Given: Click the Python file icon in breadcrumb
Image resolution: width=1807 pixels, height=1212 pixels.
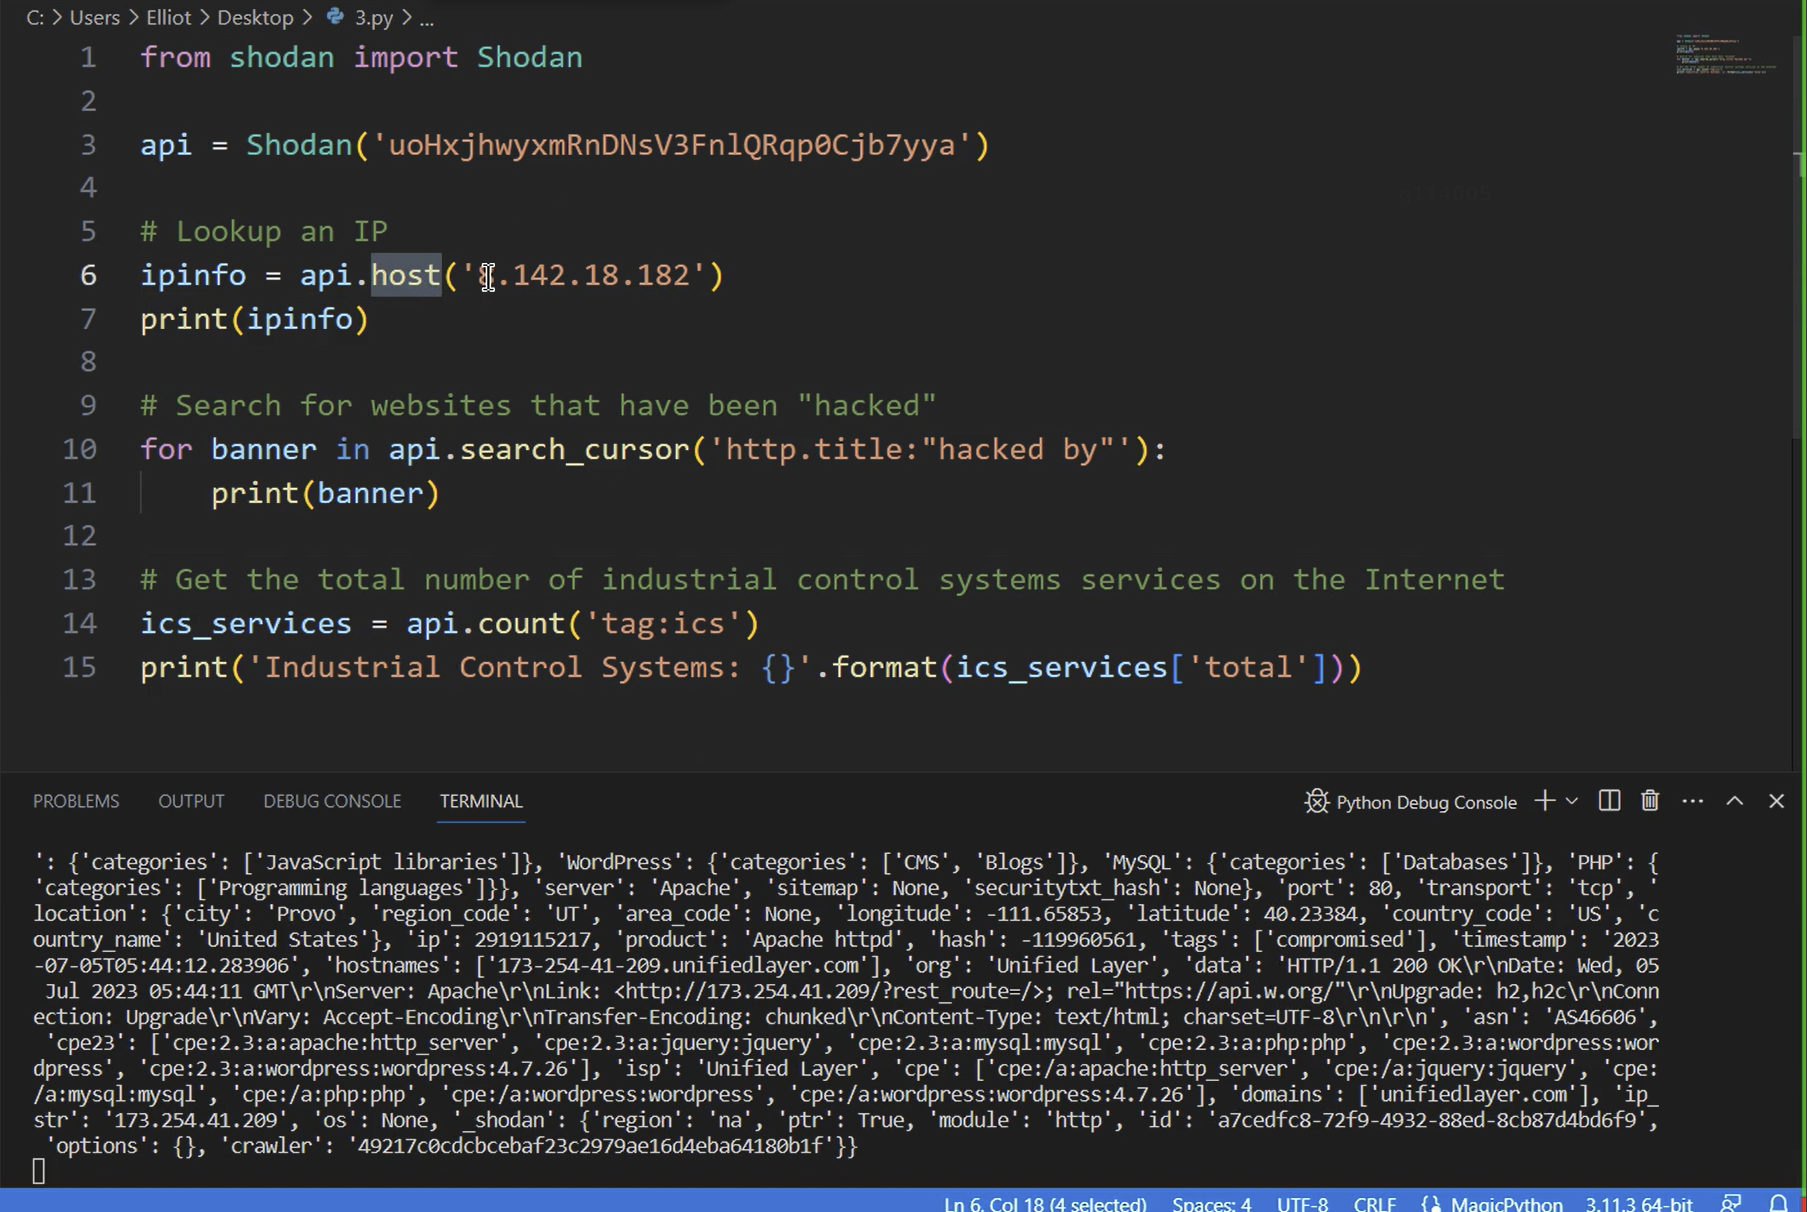Looking at the screenshot, I should tap(336, 17).
